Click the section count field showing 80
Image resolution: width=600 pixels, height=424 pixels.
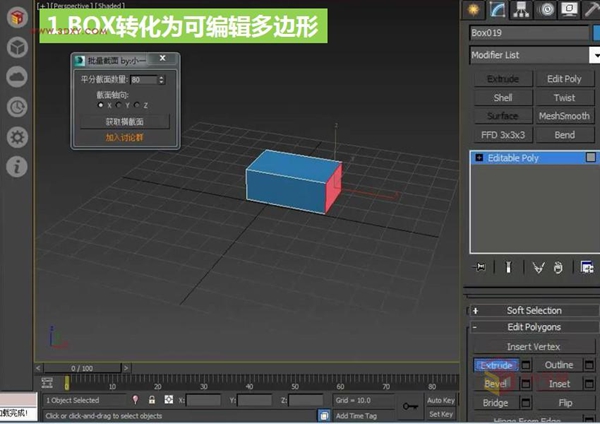(x=143, y=80)
